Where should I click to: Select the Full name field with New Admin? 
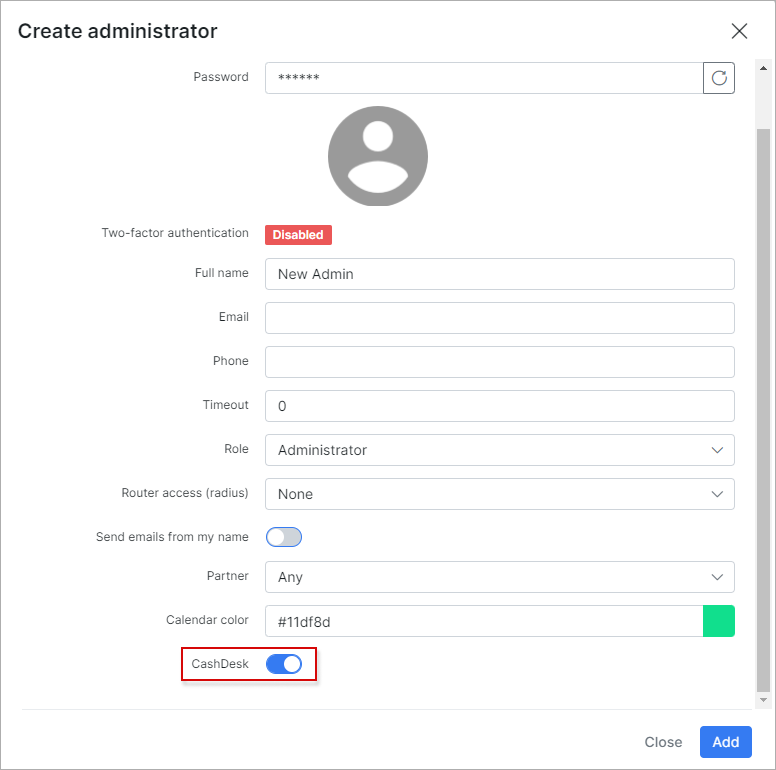(500, 274)
